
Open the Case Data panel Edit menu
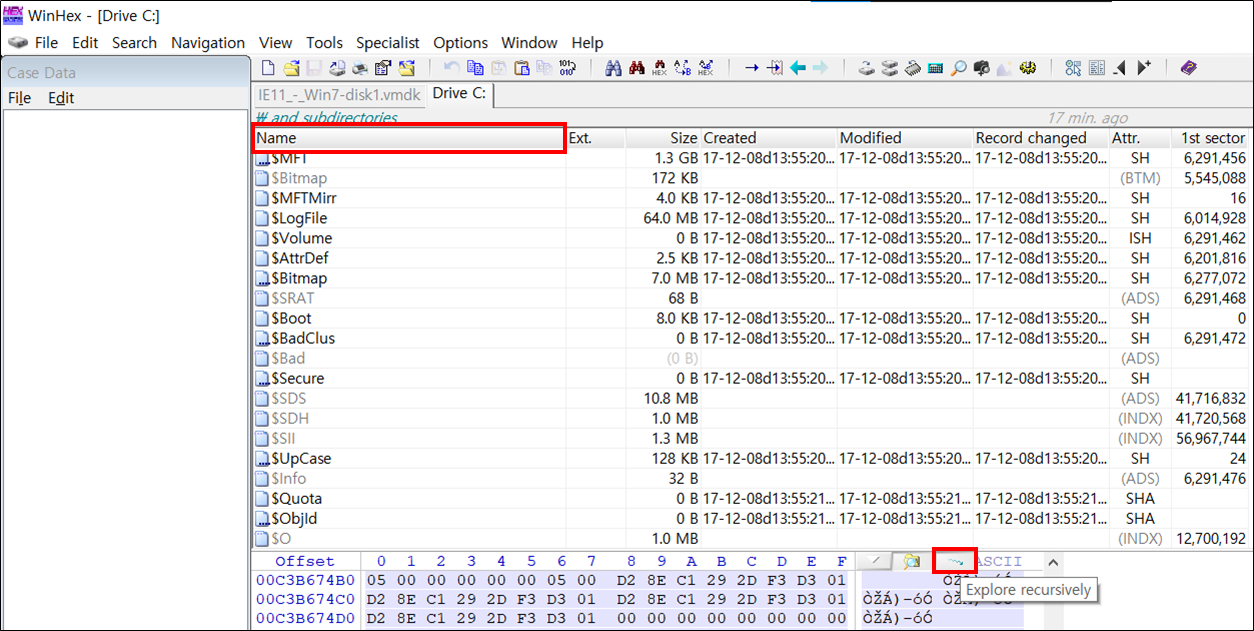pos(61,97)
